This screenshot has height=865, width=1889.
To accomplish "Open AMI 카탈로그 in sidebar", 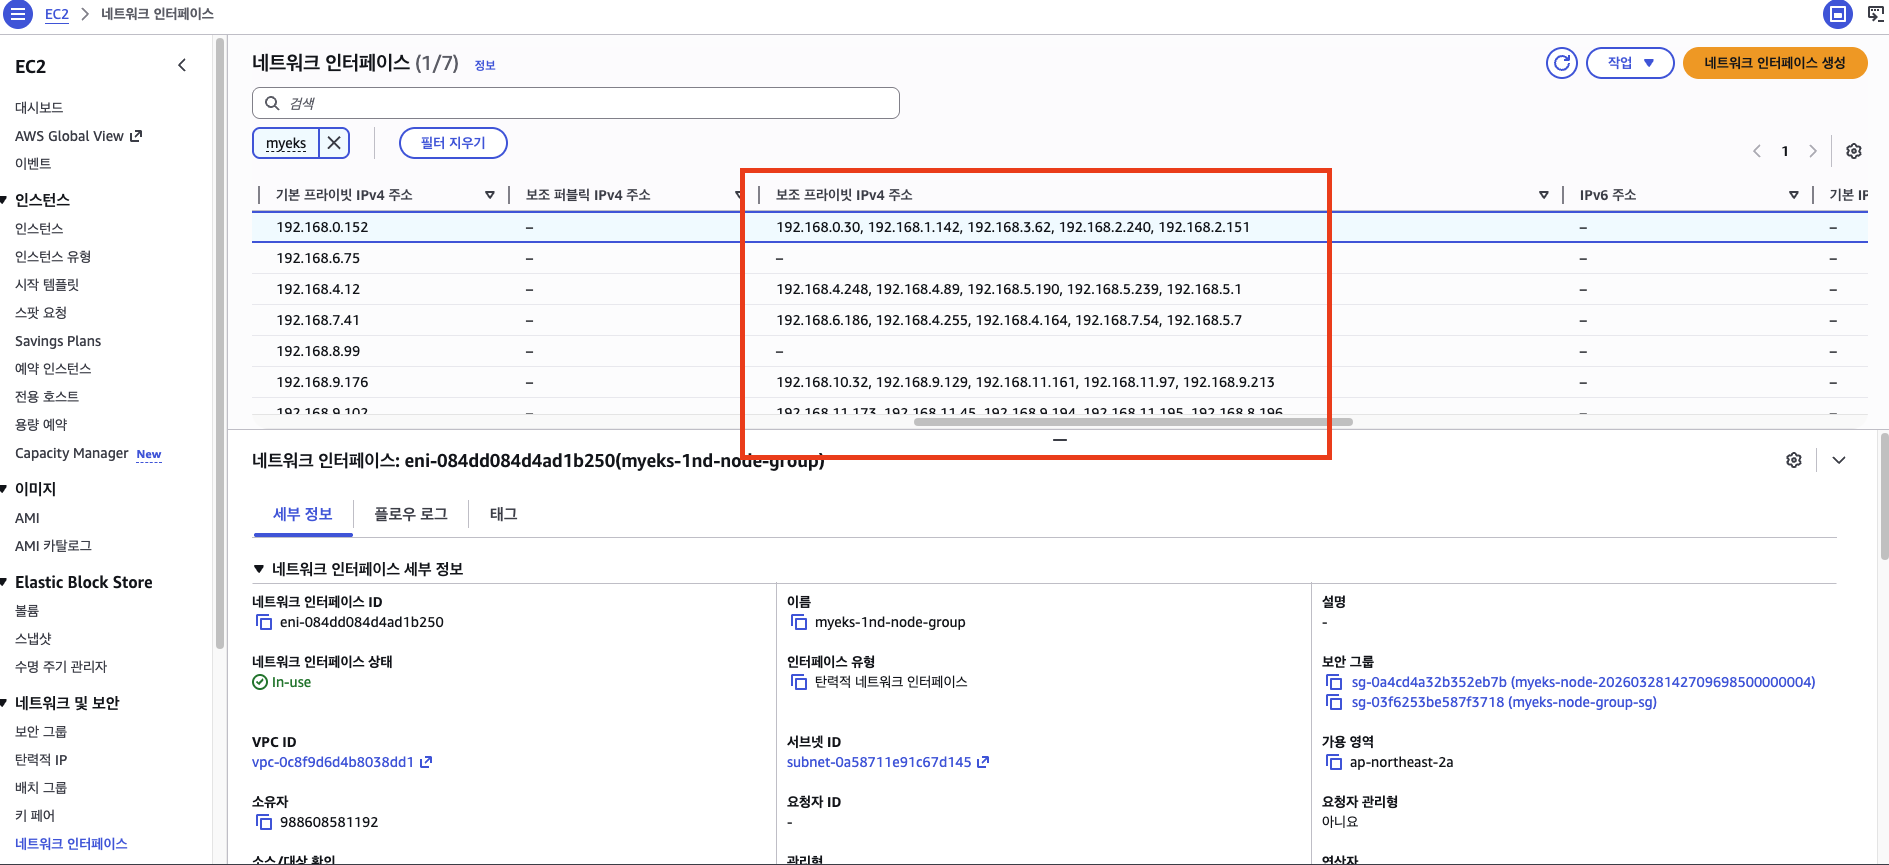I will tap(53, 546).
